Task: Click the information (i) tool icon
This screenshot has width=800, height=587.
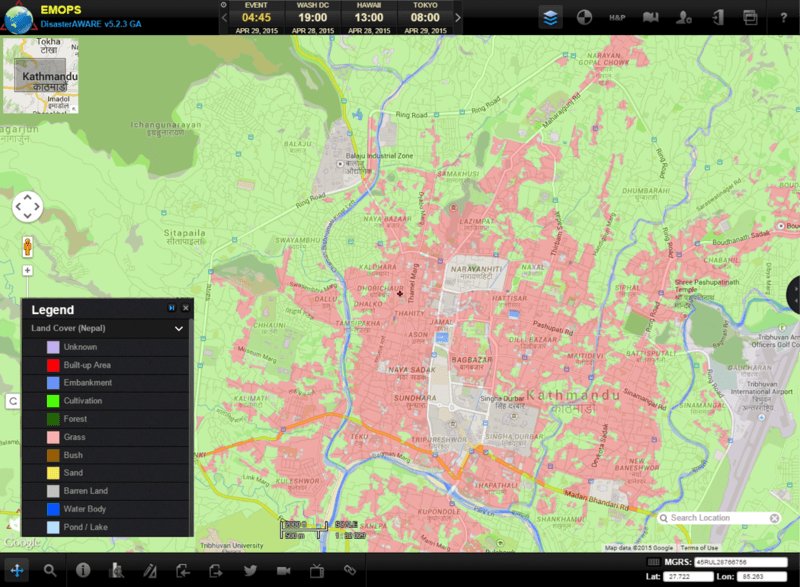Action: 83,570
